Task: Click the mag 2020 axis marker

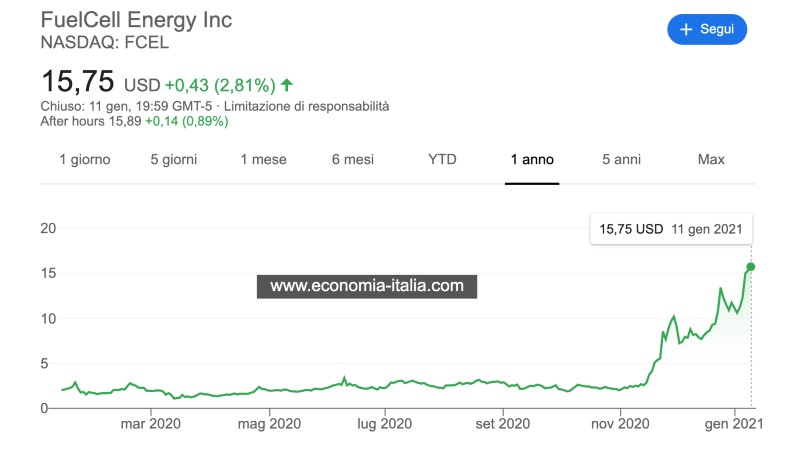Action: 269,423
